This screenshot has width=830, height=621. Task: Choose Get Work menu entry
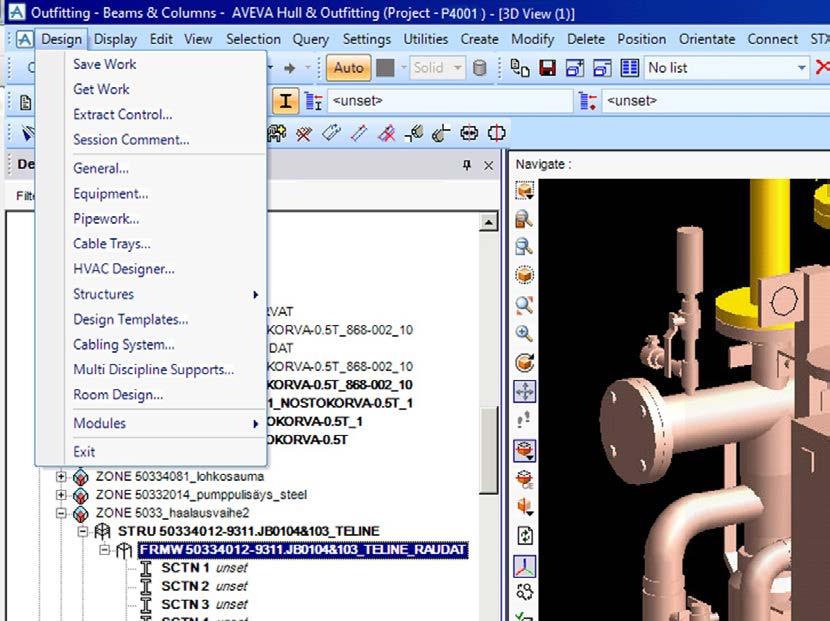point(101,89)
